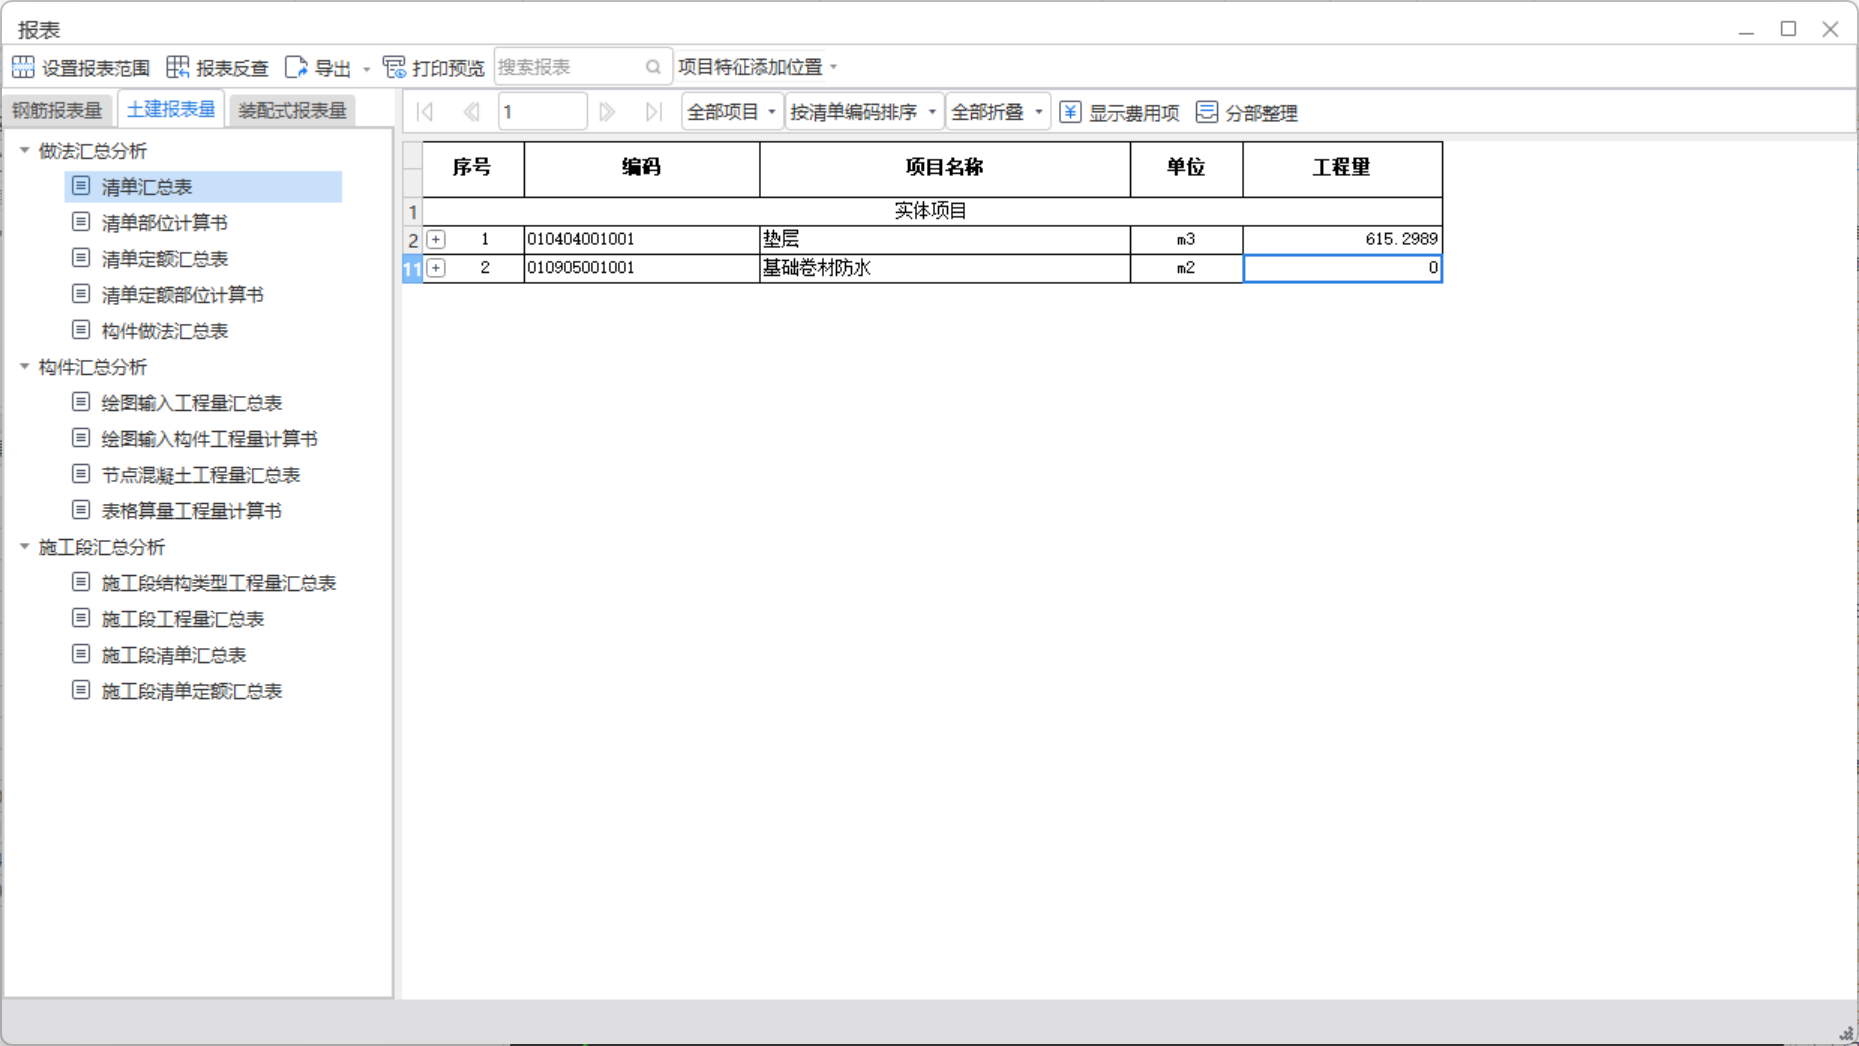Select 绘图输入工程量汇总表 report

(191, 403)
